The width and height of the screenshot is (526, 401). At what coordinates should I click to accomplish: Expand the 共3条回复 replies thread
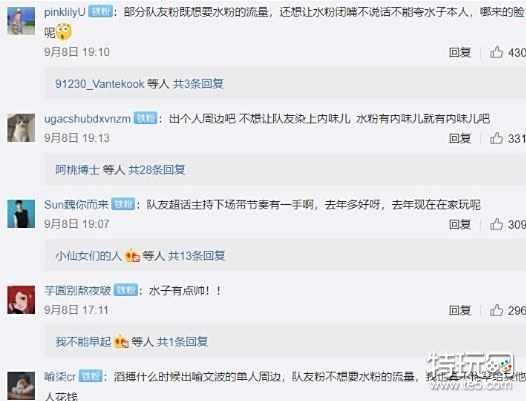click(x=198, y=84)
